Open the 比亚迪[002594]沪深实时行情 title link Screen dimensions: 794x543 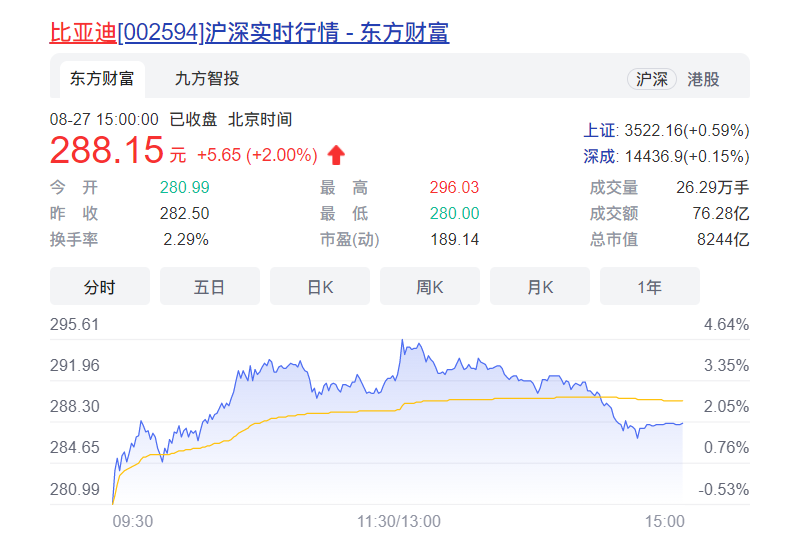click(x=249, y=33)
